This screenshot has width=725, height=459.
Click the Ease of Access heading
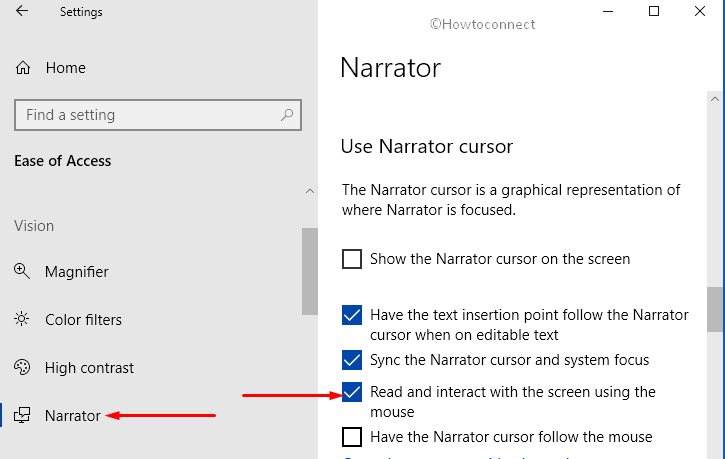(62, 161)
